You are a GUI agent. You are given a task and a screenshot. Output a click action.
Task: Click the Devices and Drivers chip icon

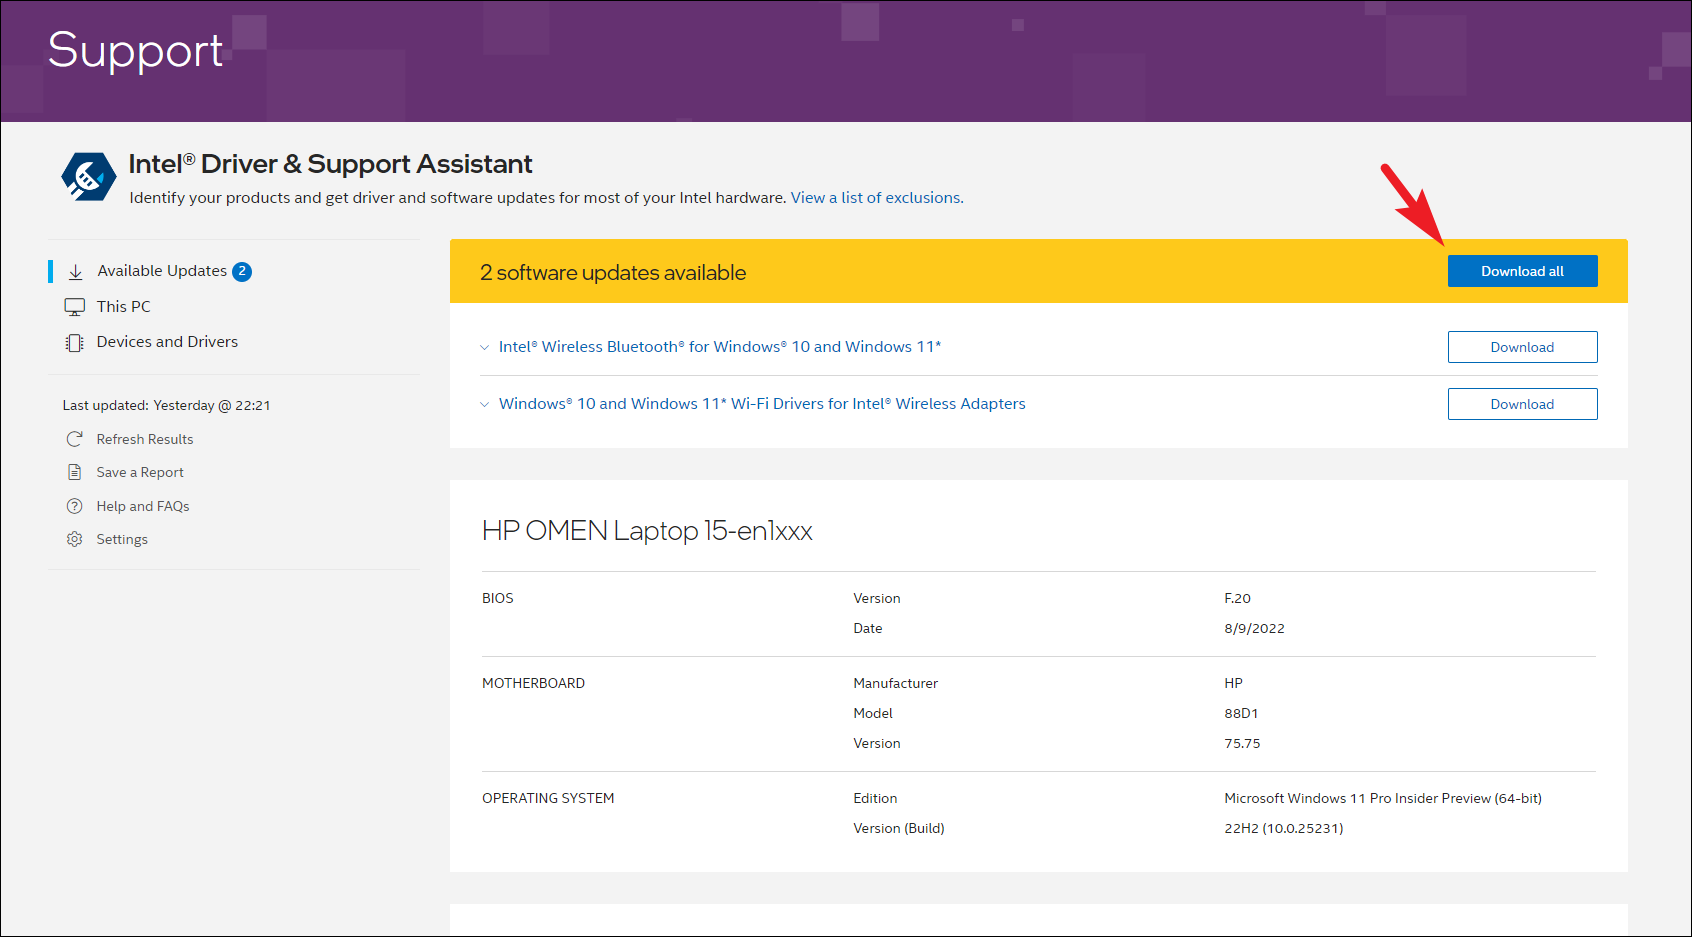(x=75, y=343)
